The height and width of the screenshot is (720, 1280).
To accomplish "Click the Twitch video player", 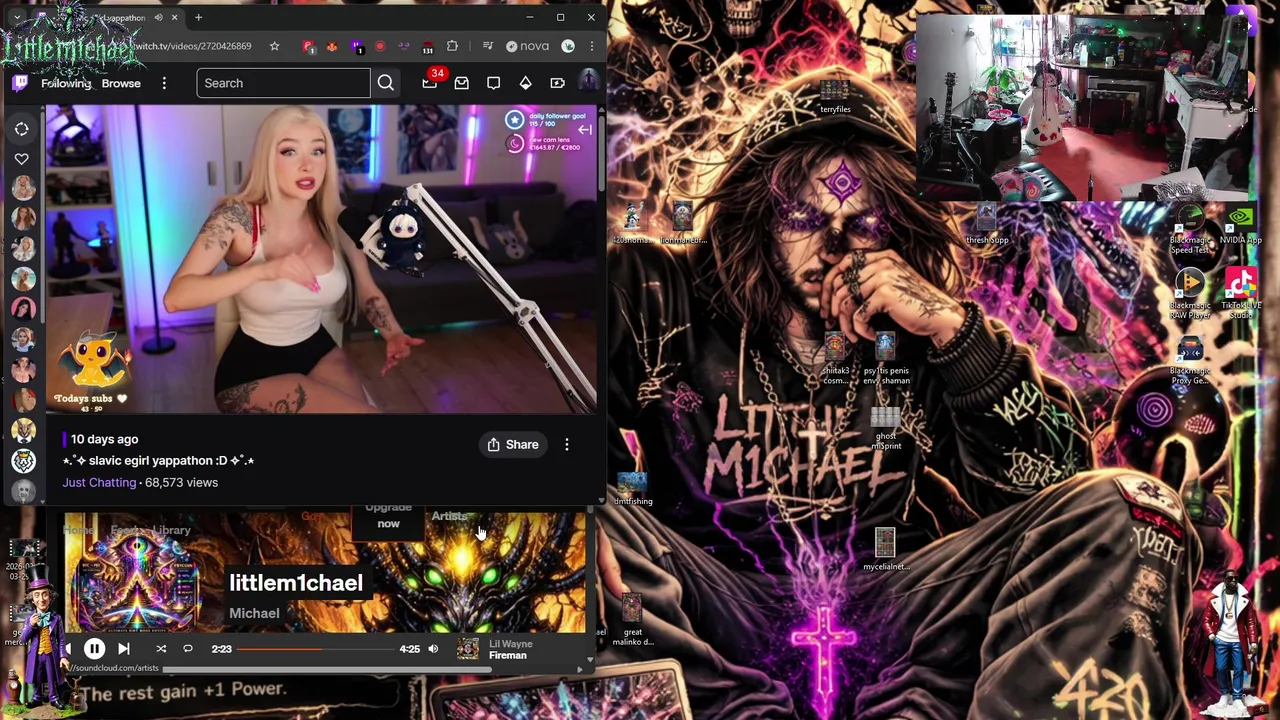I will (321, 259).
